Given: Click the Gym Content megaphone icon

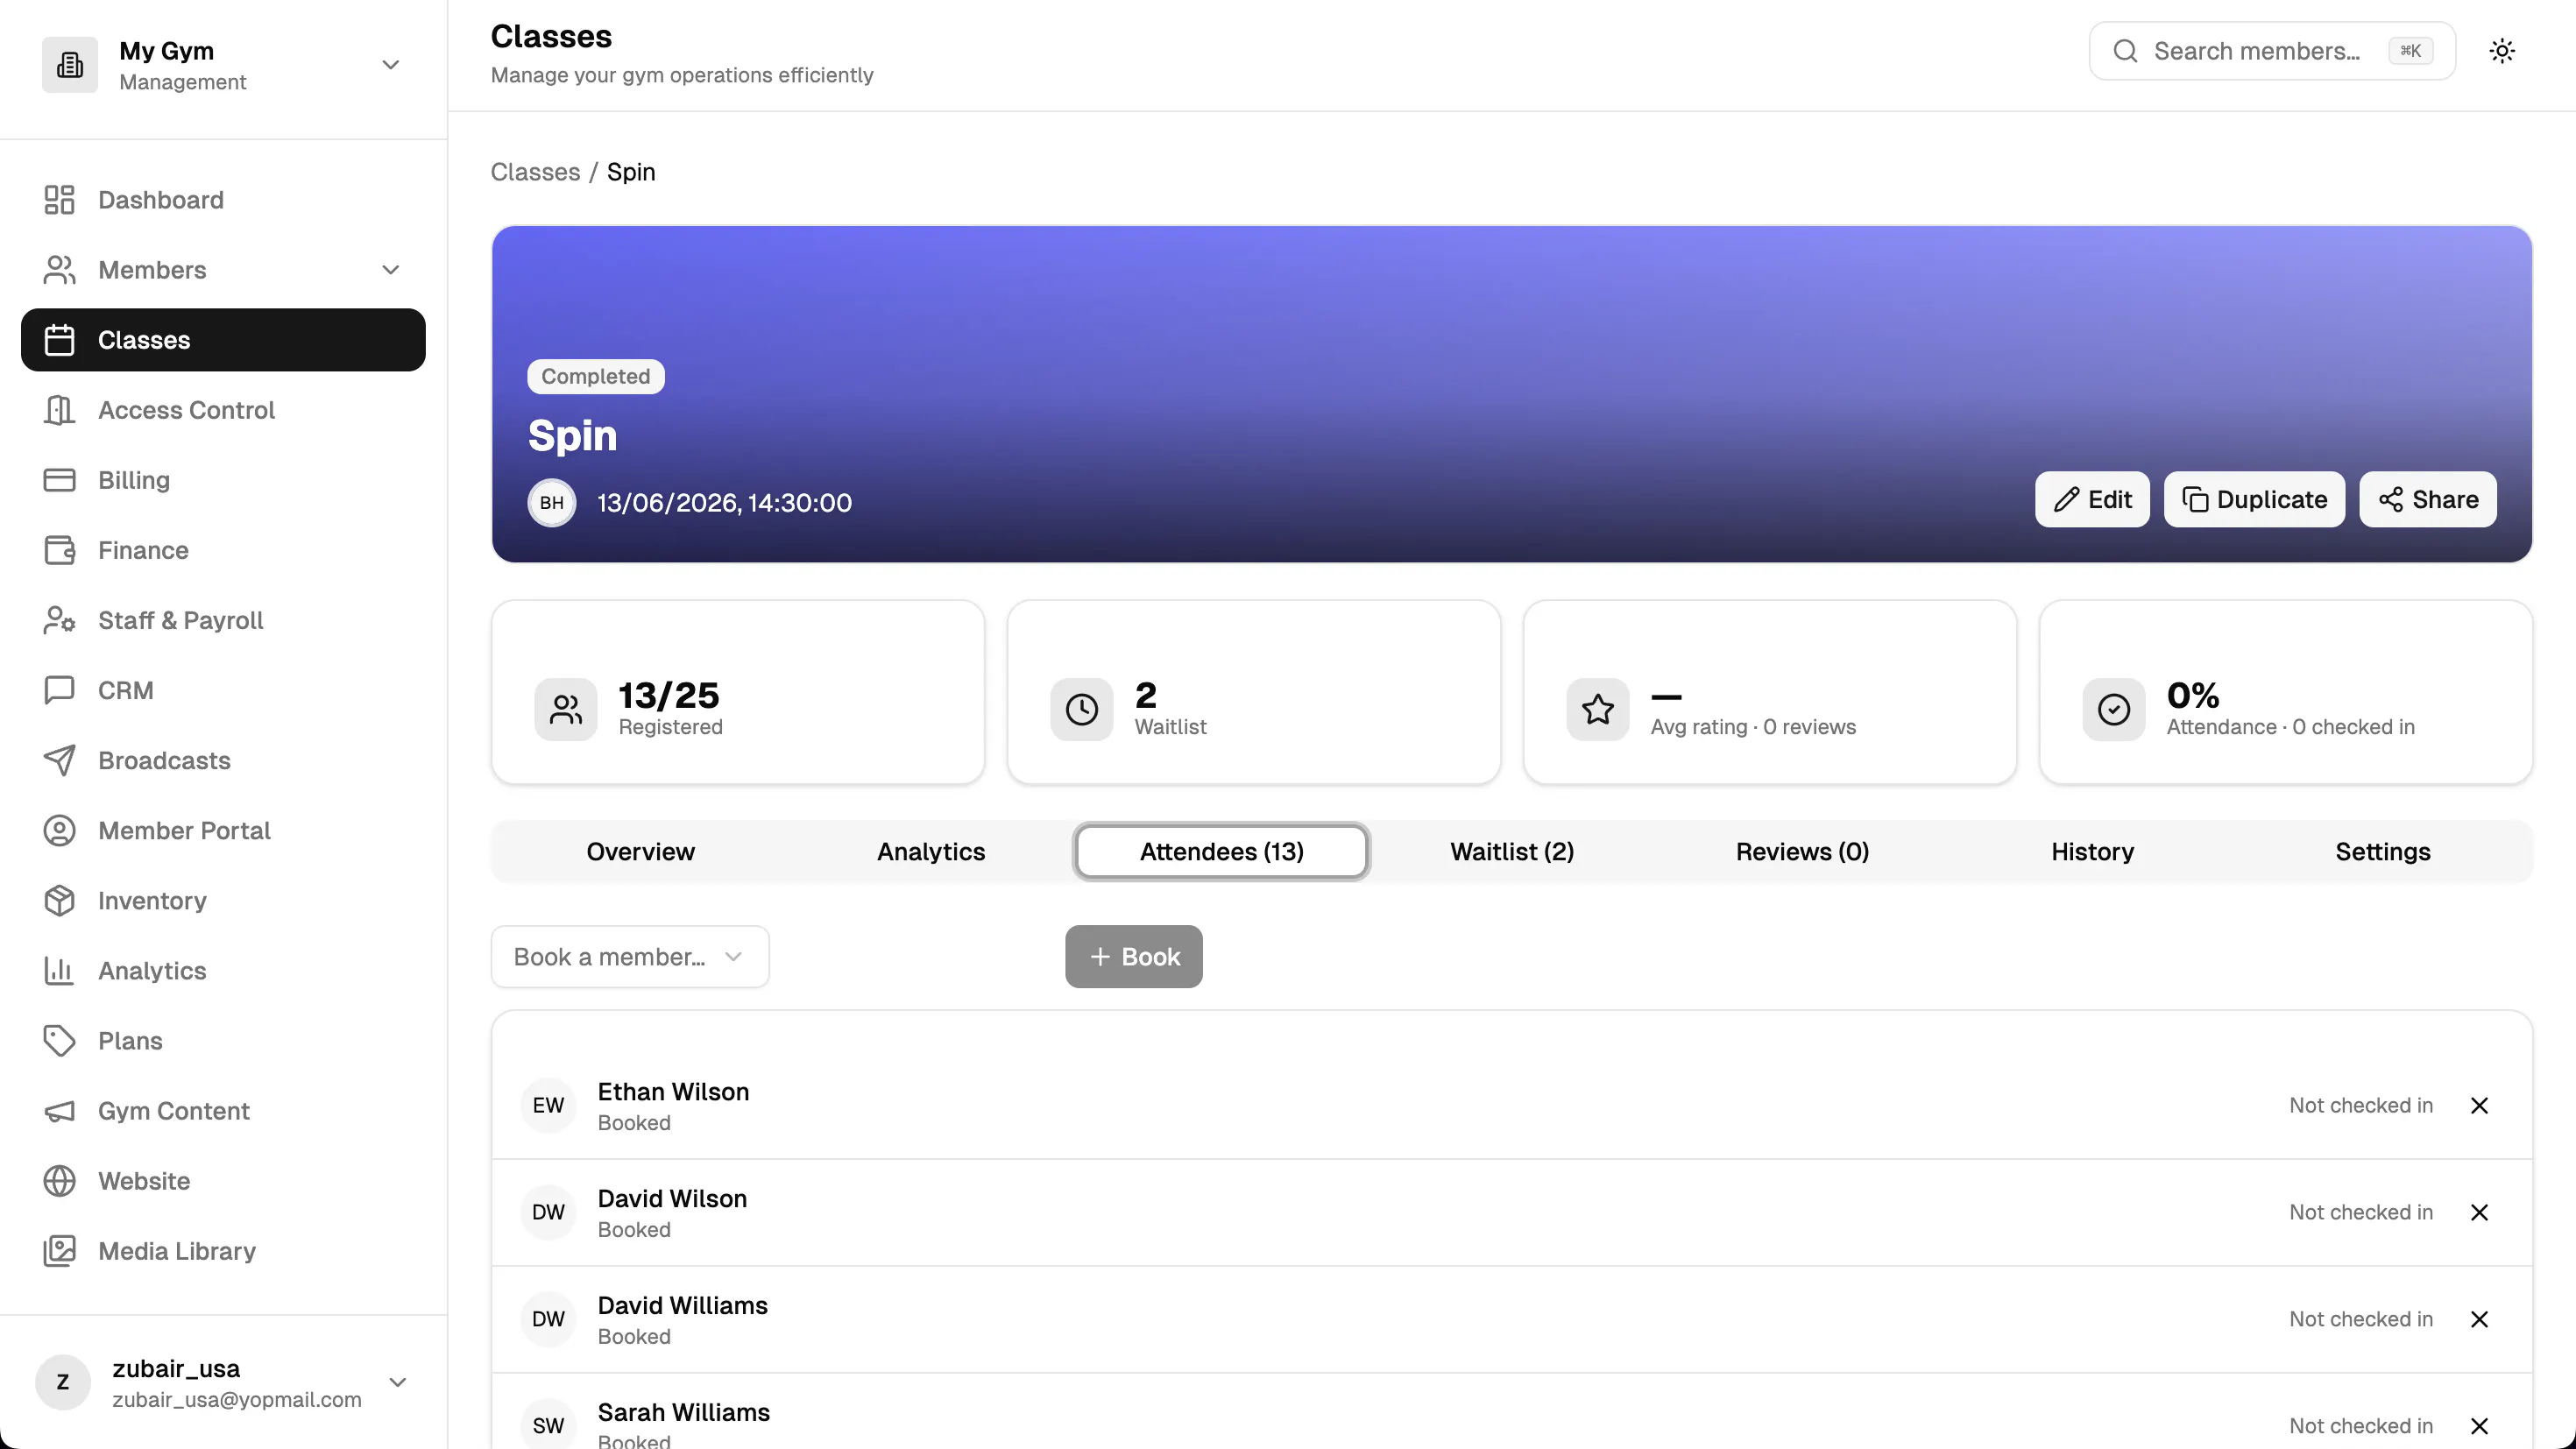Looking at the screenshot, I should click(x=59, y=1110).
